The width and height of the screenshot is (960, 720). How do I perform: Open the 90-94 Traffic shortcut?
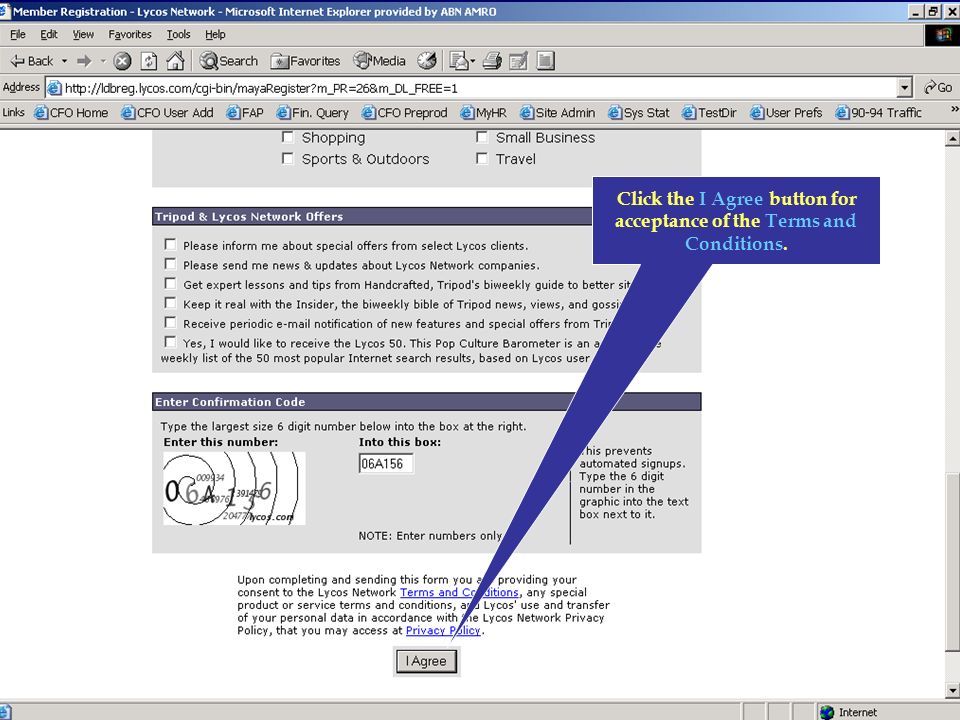point(879,113)
